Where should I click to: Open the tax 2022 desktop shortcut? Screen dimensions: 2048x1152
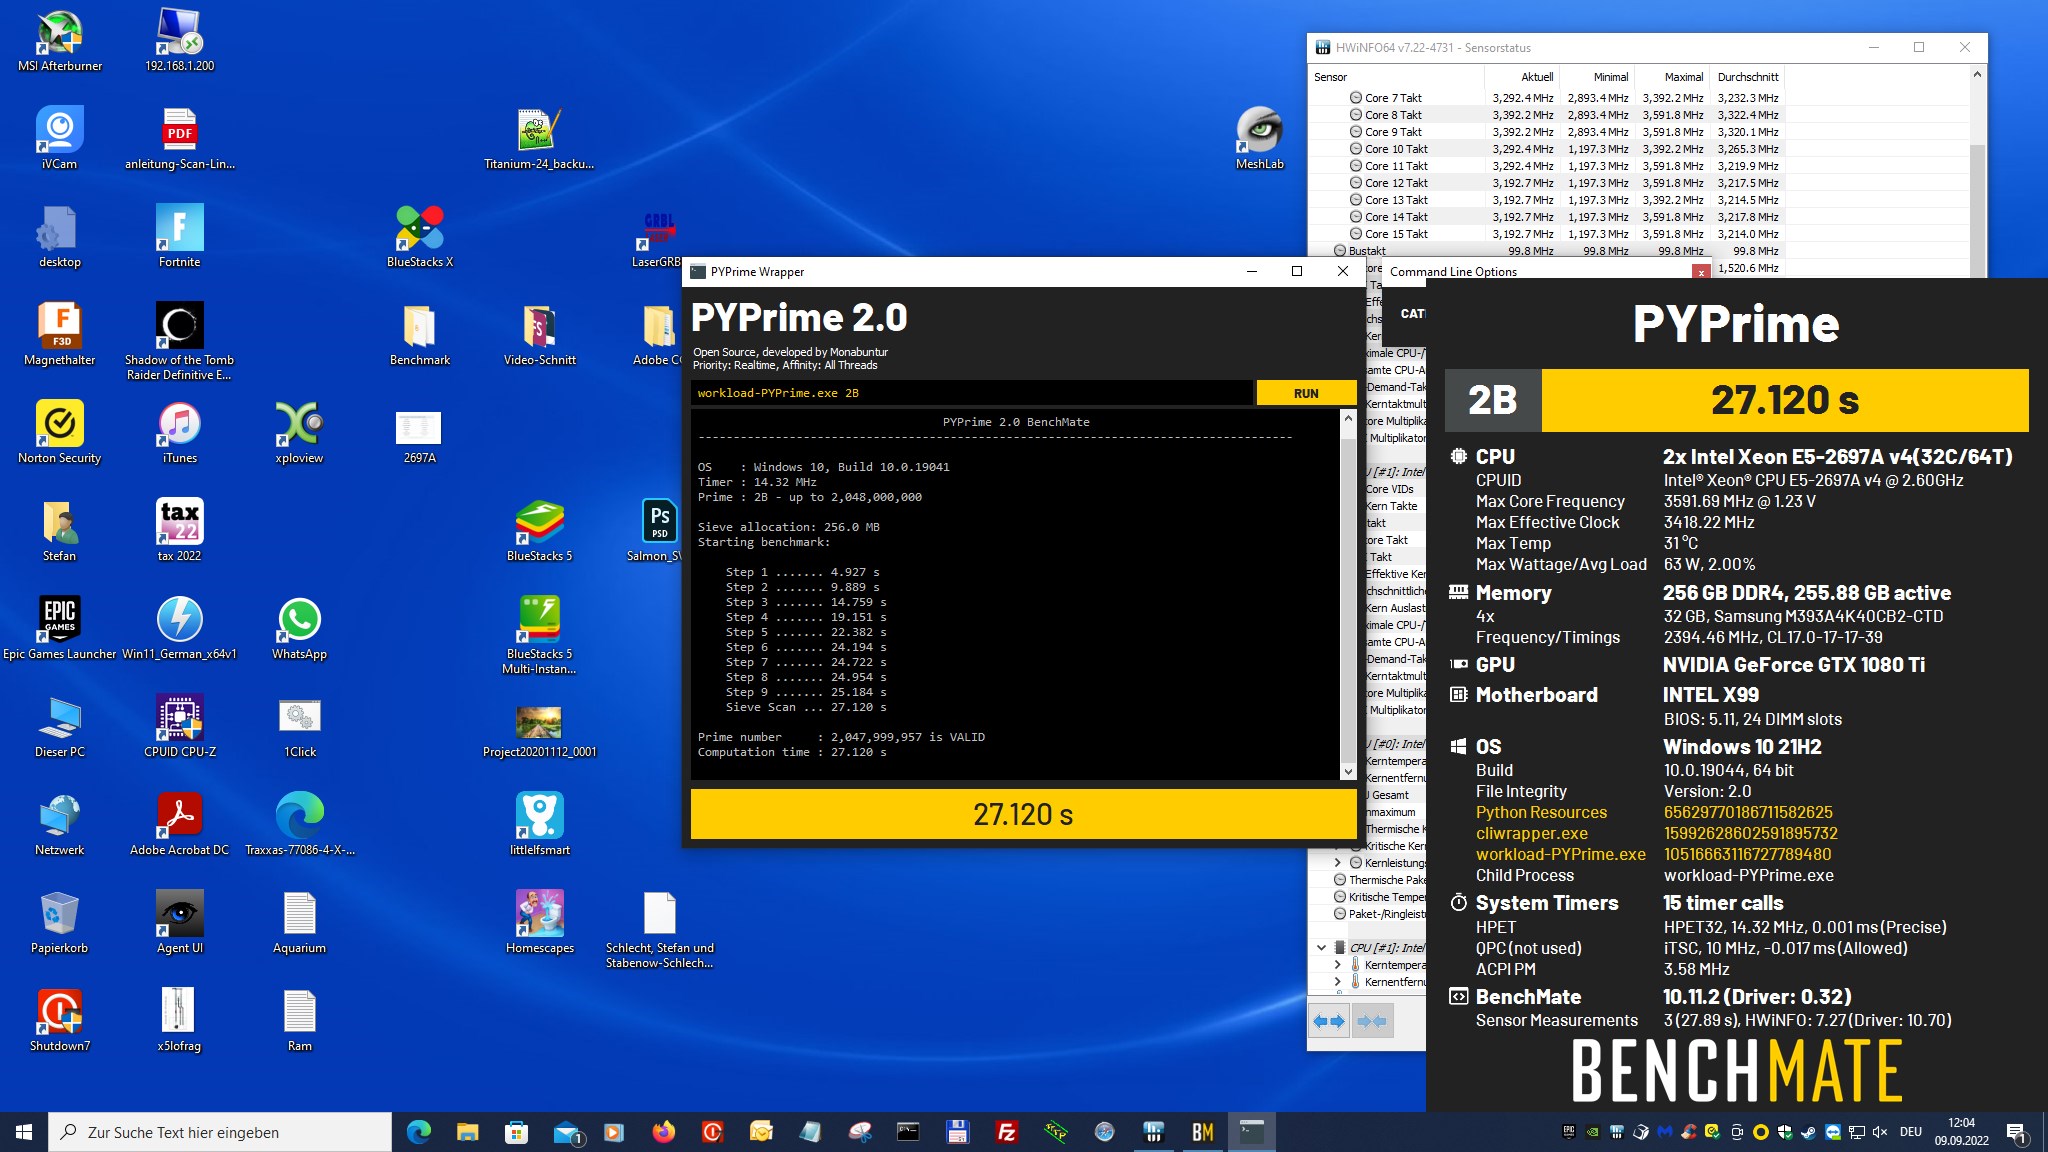180,530
